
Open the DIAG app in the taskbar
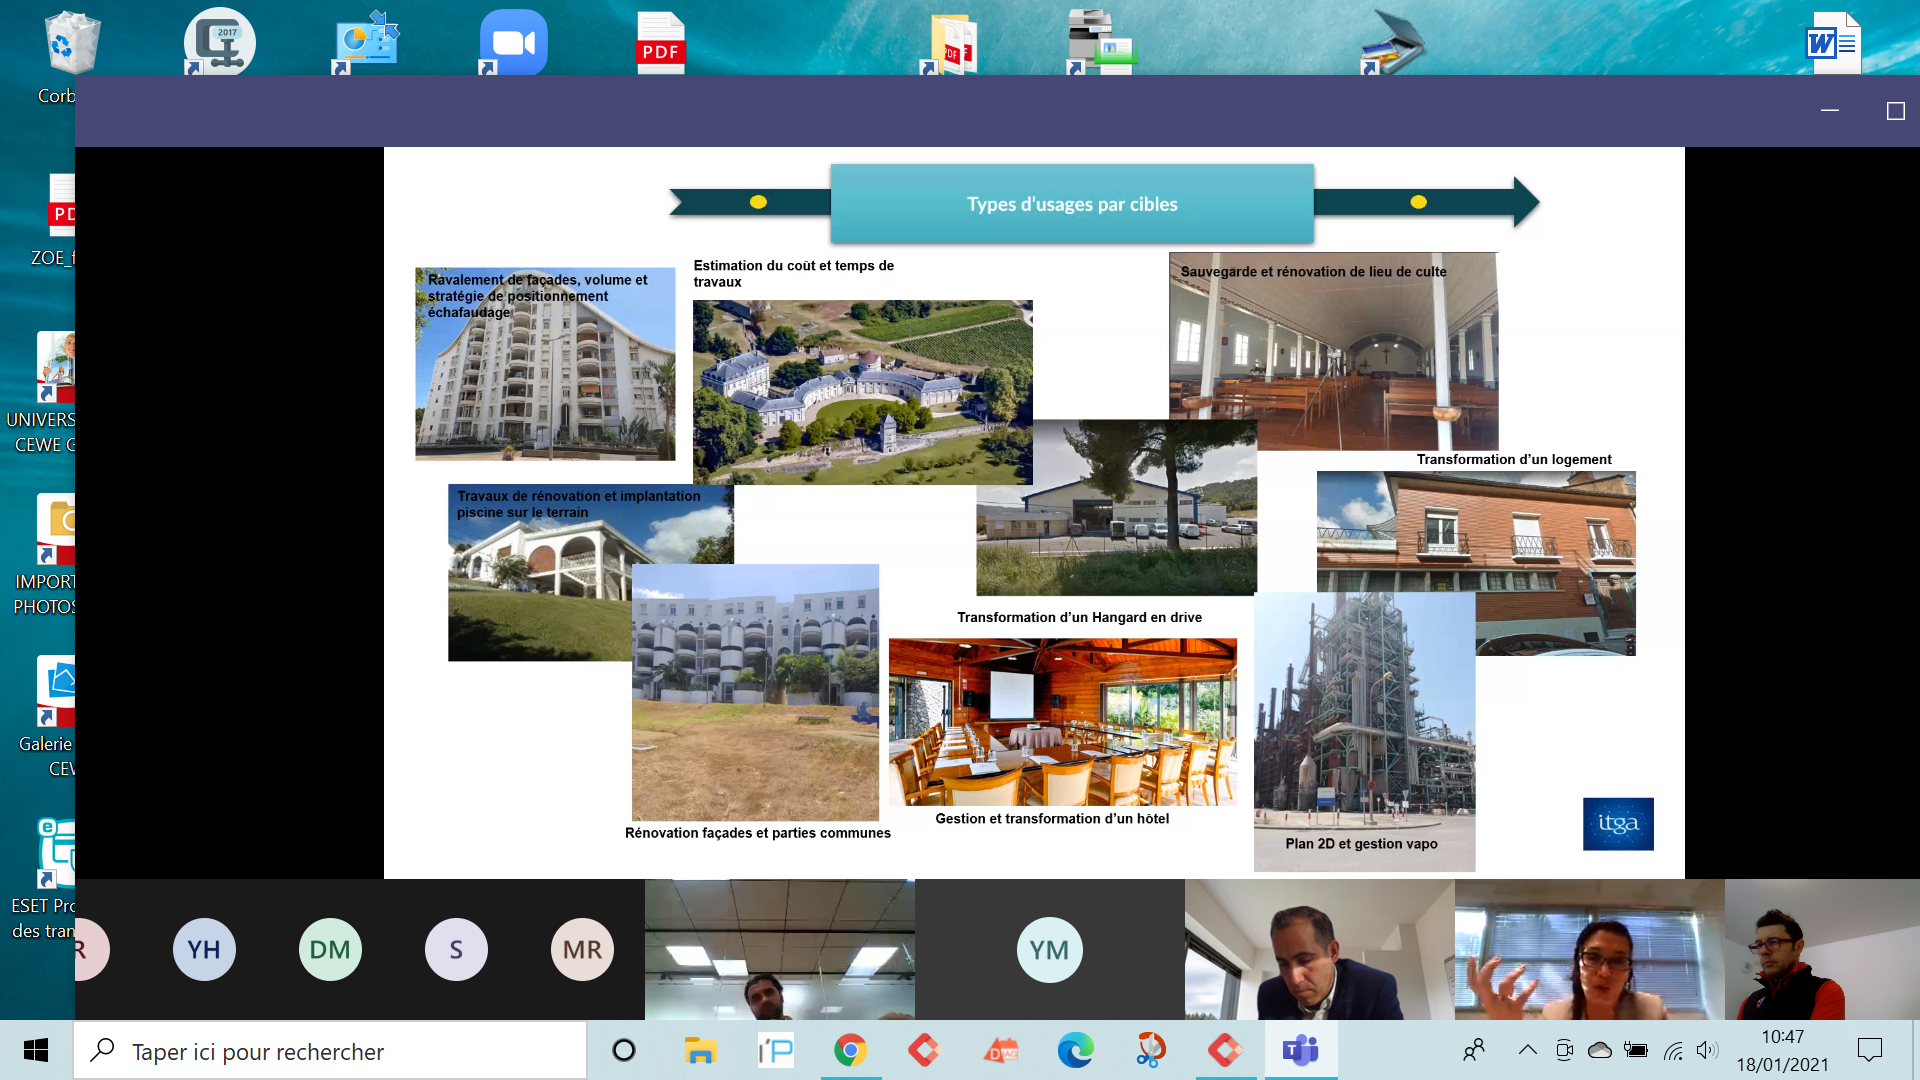point(1000,1050)
